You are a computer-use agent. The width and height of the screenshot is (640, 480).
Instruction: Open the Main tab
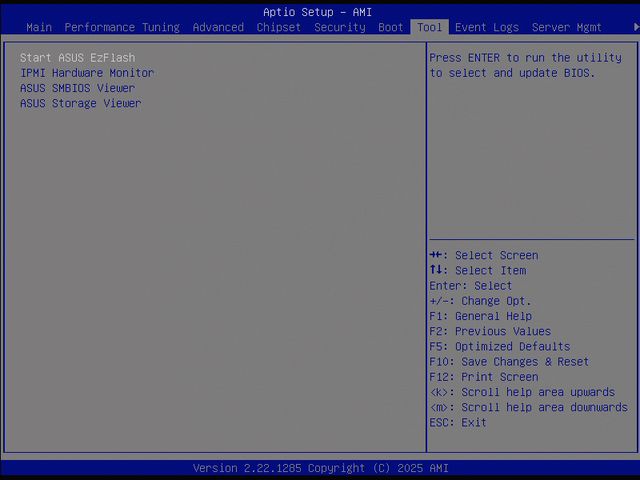point(39,27)
